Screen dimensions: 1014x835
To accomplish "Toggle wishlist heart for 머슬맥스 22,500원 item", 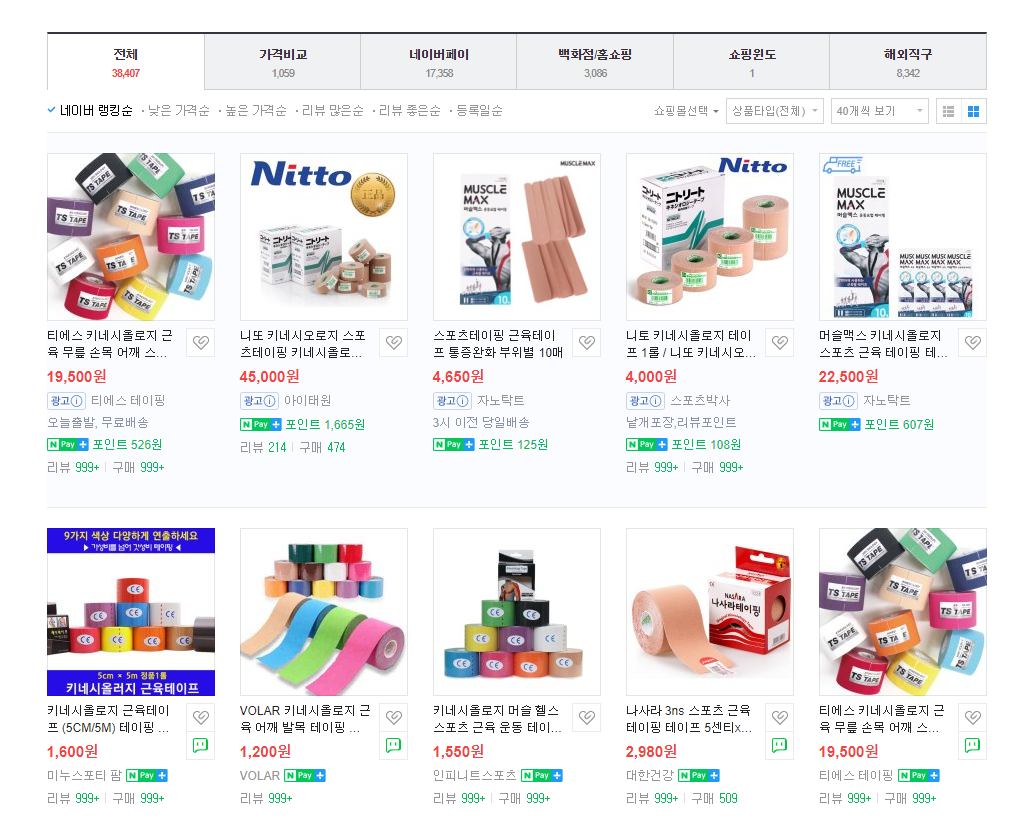I will 973,342.
